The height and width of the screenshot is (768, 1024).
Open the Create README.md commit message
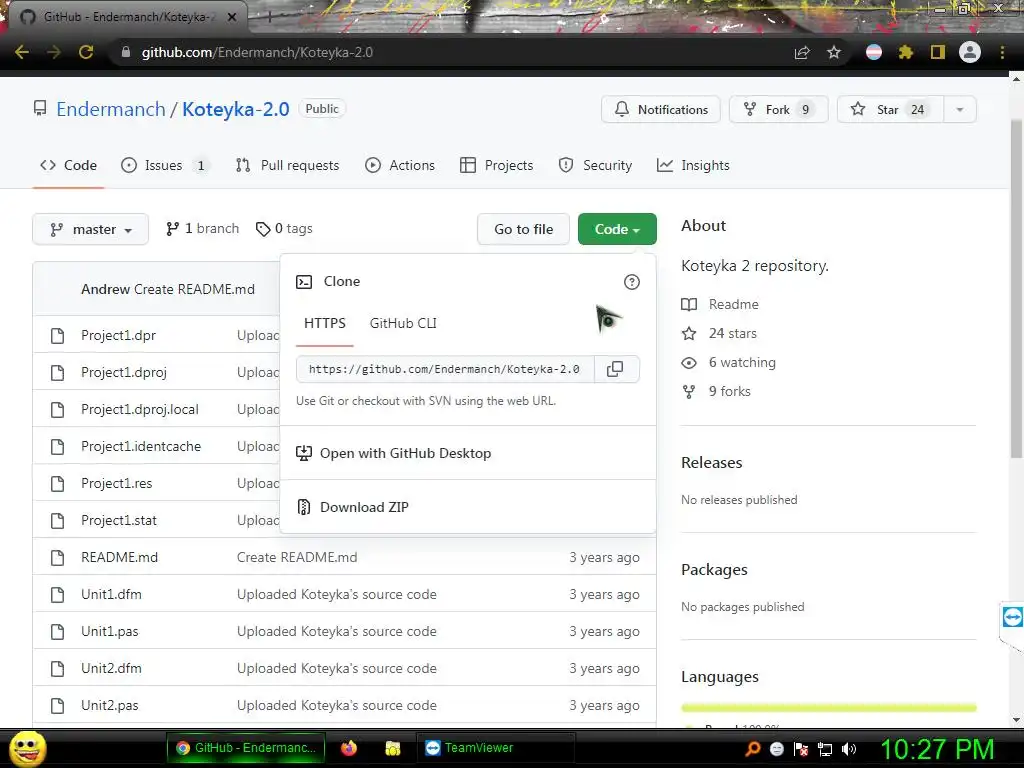click(x=297, y=558)
